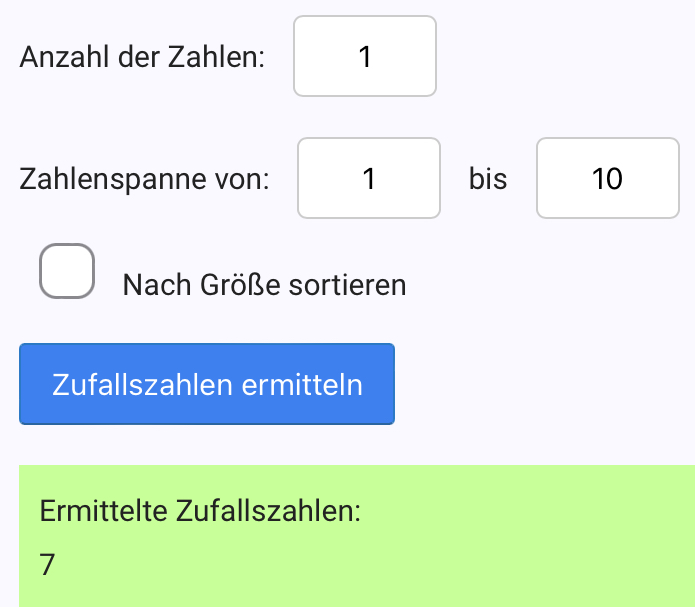Click the Anzahl der Zahlen label

[142, 56]
